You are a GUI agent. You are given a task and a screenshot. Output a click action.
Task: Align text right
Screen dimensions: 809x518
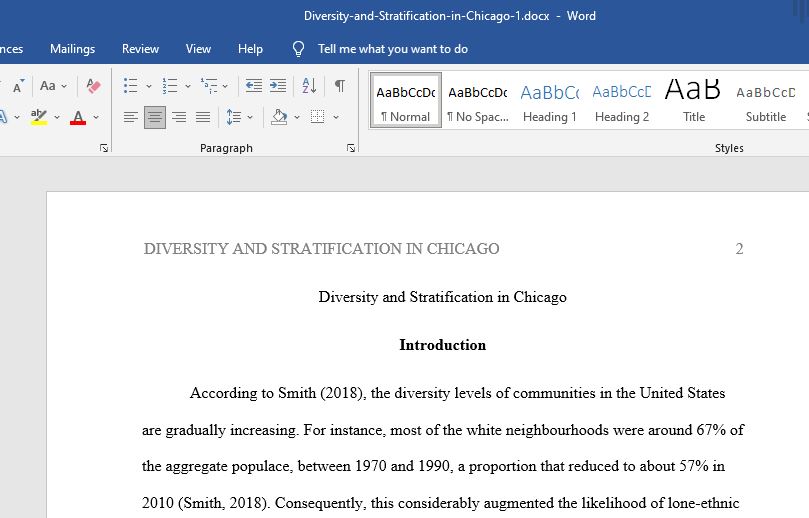tap(179, 118)
